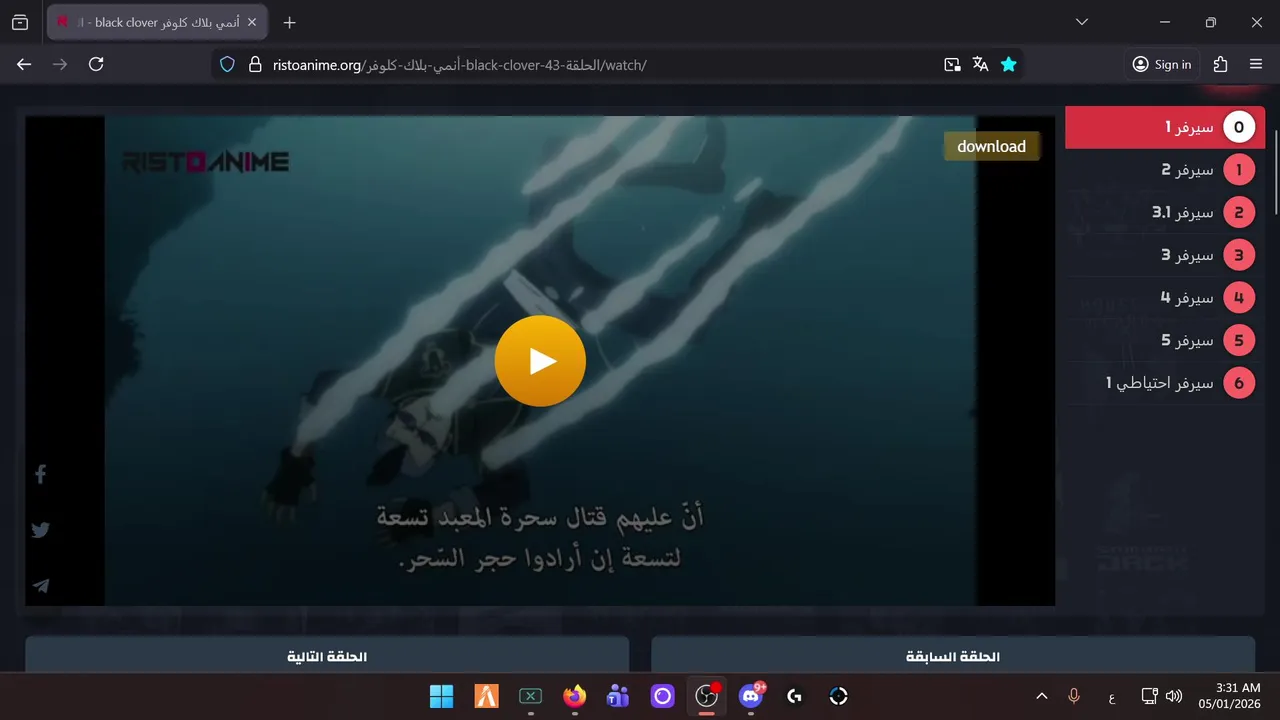Select server سيرفر 1
Image resolution: width=1280 pixels, height=720 pixels.
[1165, 128]
